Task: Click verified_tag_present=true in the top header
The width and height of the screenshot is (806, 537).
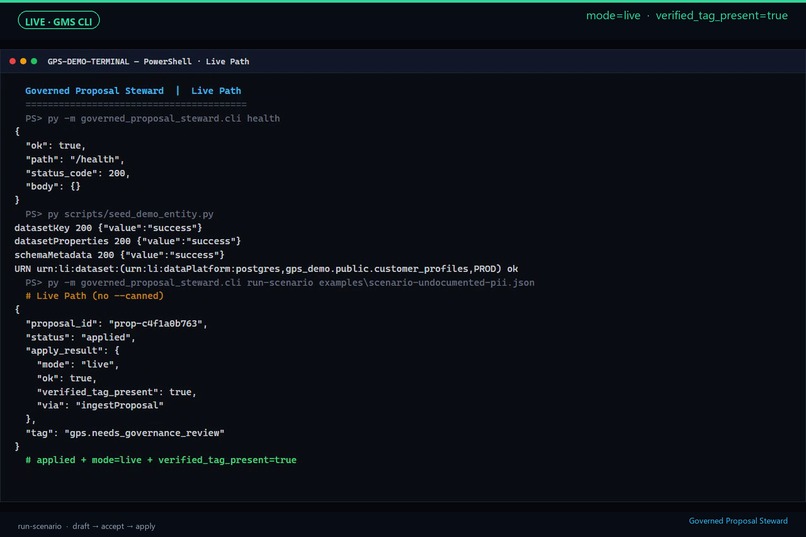Action: (721, 16)
